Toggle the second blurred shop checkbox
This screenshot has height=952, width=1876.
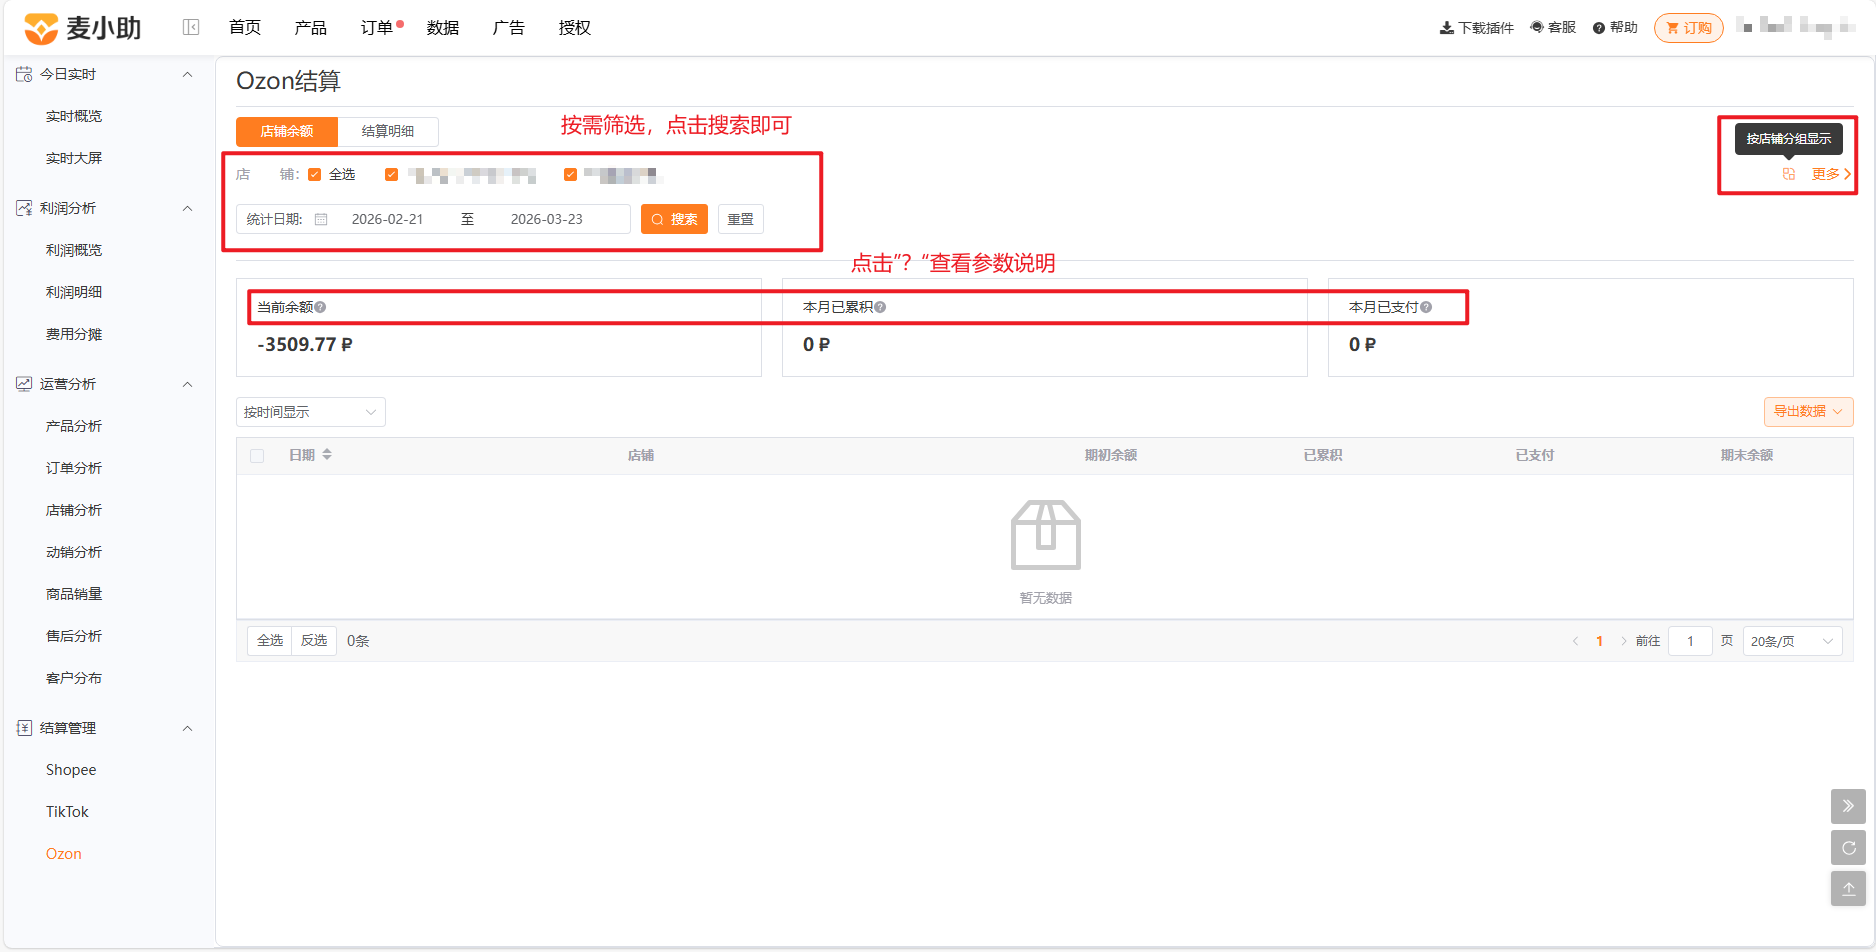pos(570,175)
